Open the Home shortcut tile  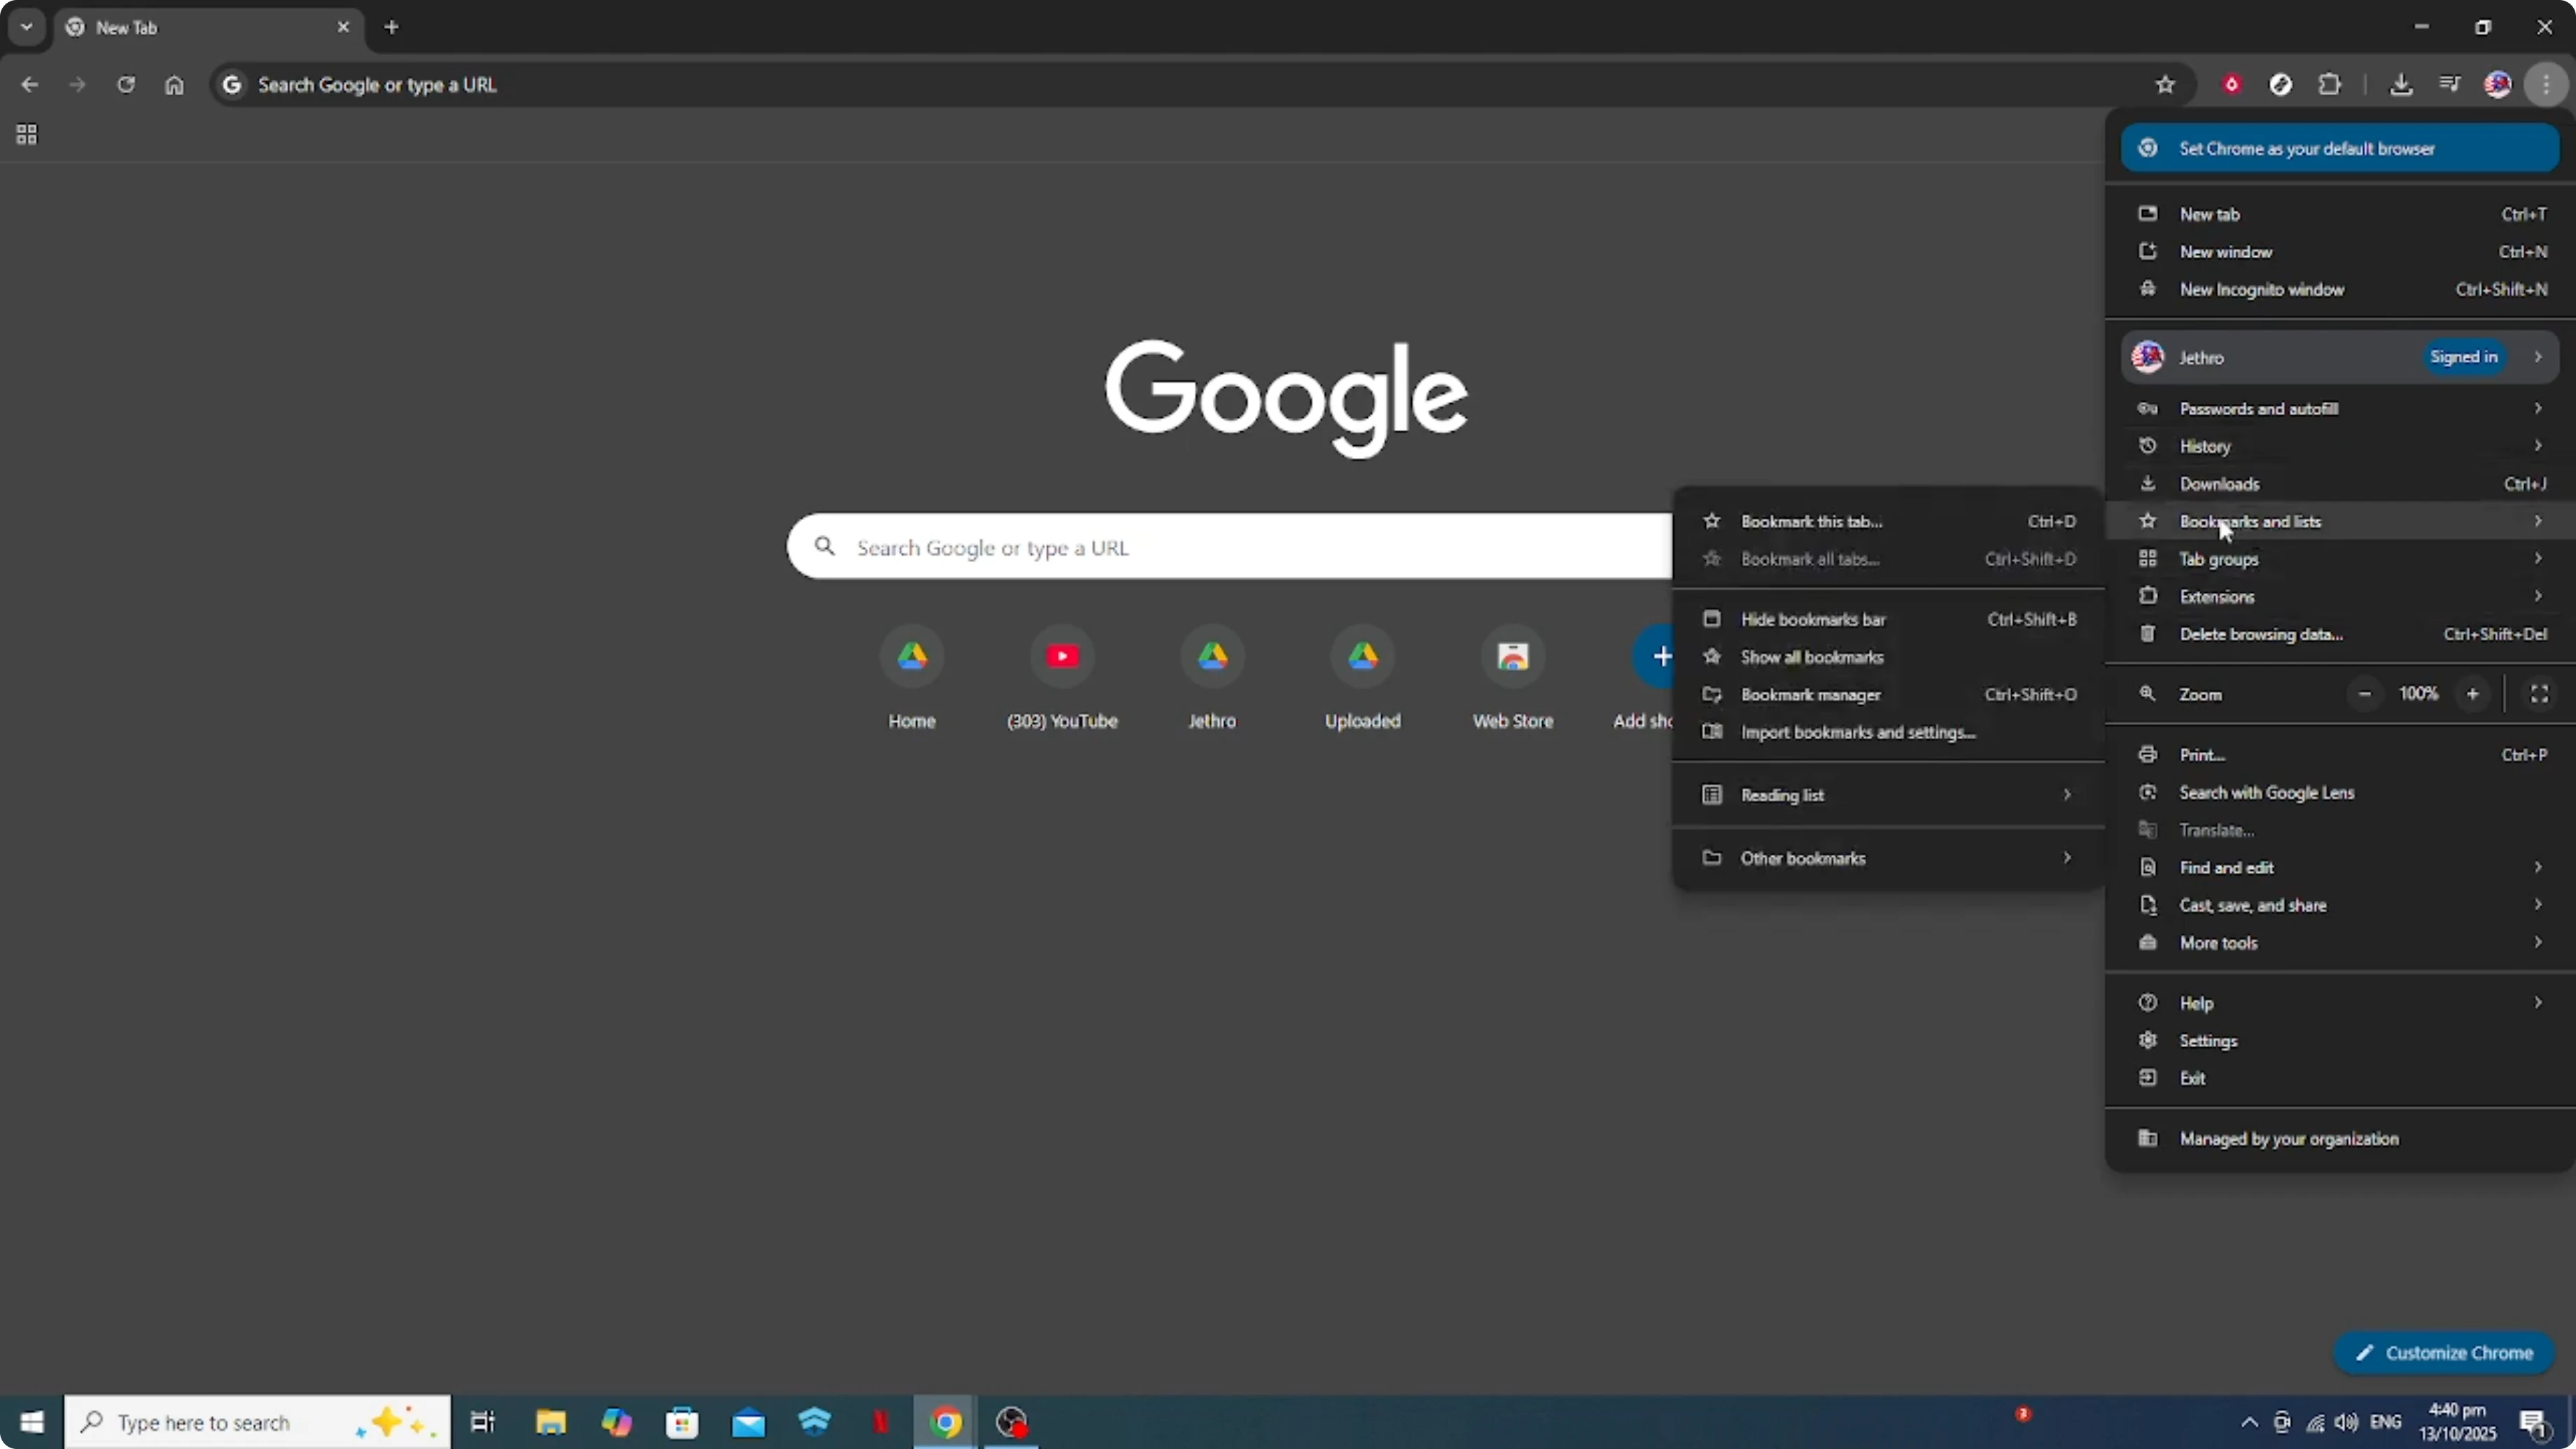[x=912, y=678]
